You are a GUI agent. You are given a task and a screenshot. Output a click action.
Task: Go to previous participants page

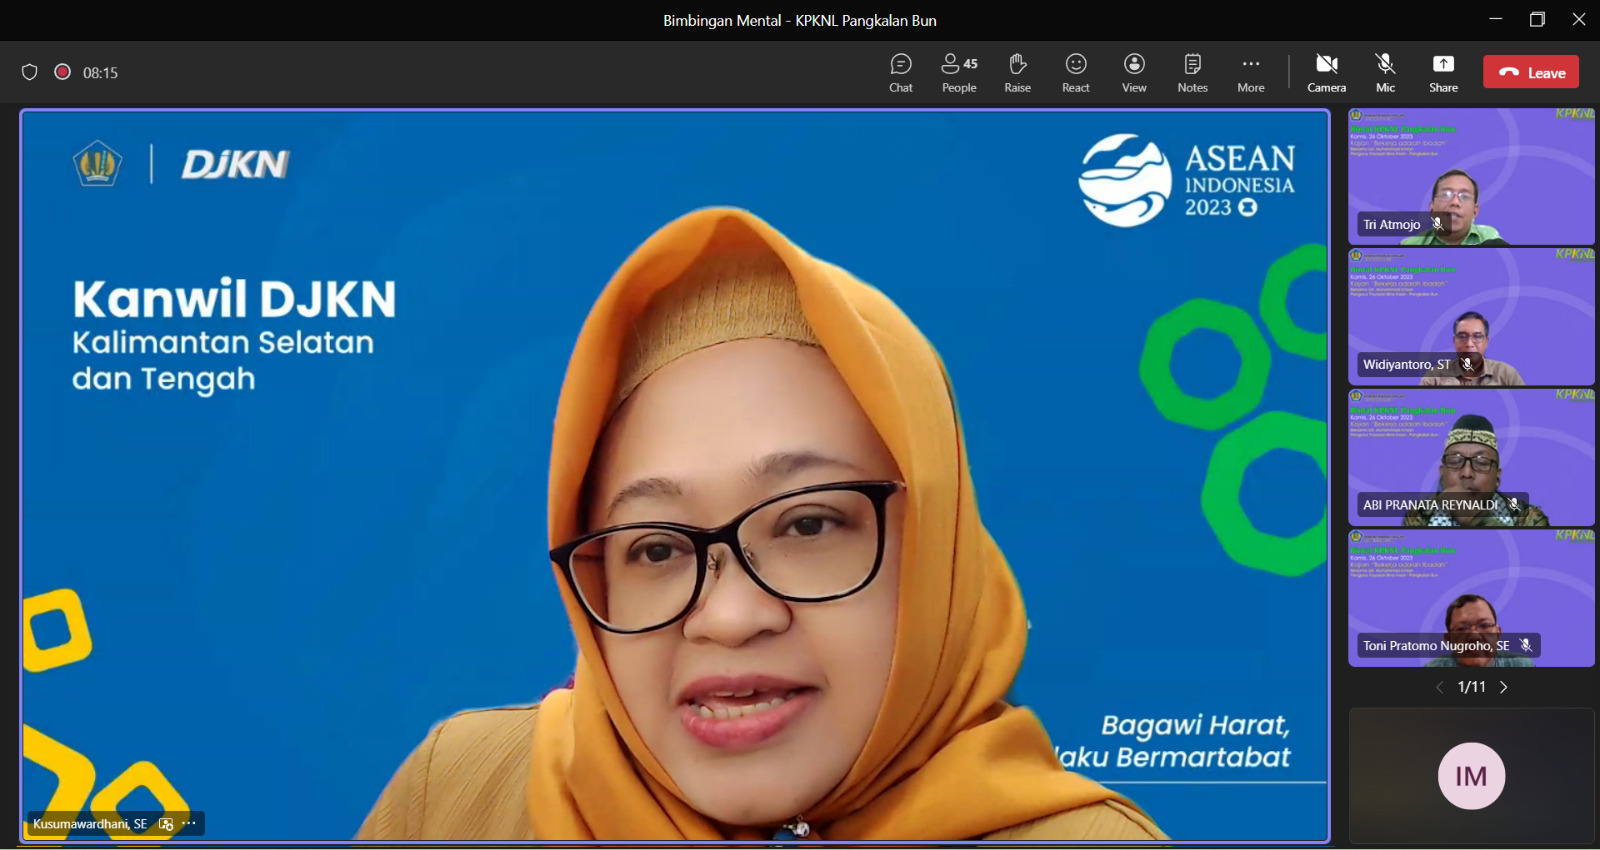coord(1440,687)
